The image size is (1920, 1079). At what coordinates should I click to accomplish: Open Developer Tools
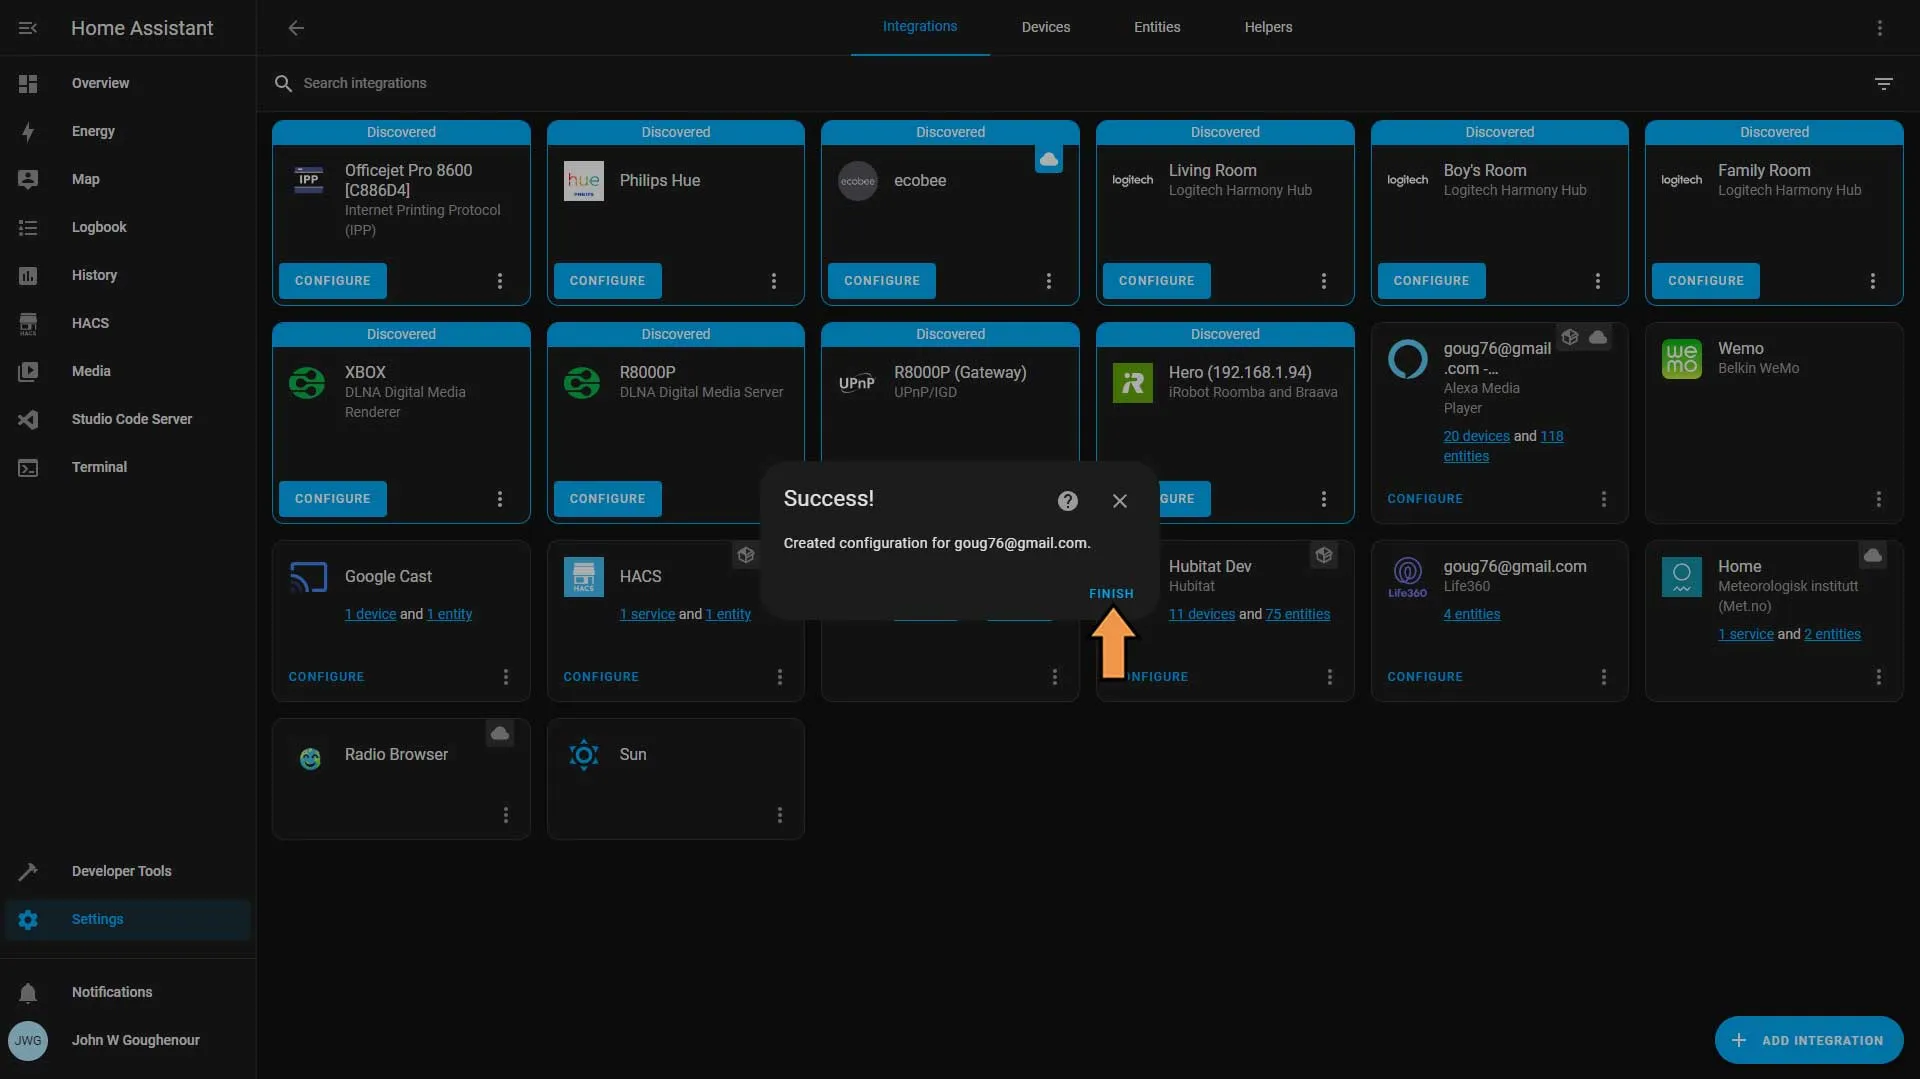coord(128,871)
